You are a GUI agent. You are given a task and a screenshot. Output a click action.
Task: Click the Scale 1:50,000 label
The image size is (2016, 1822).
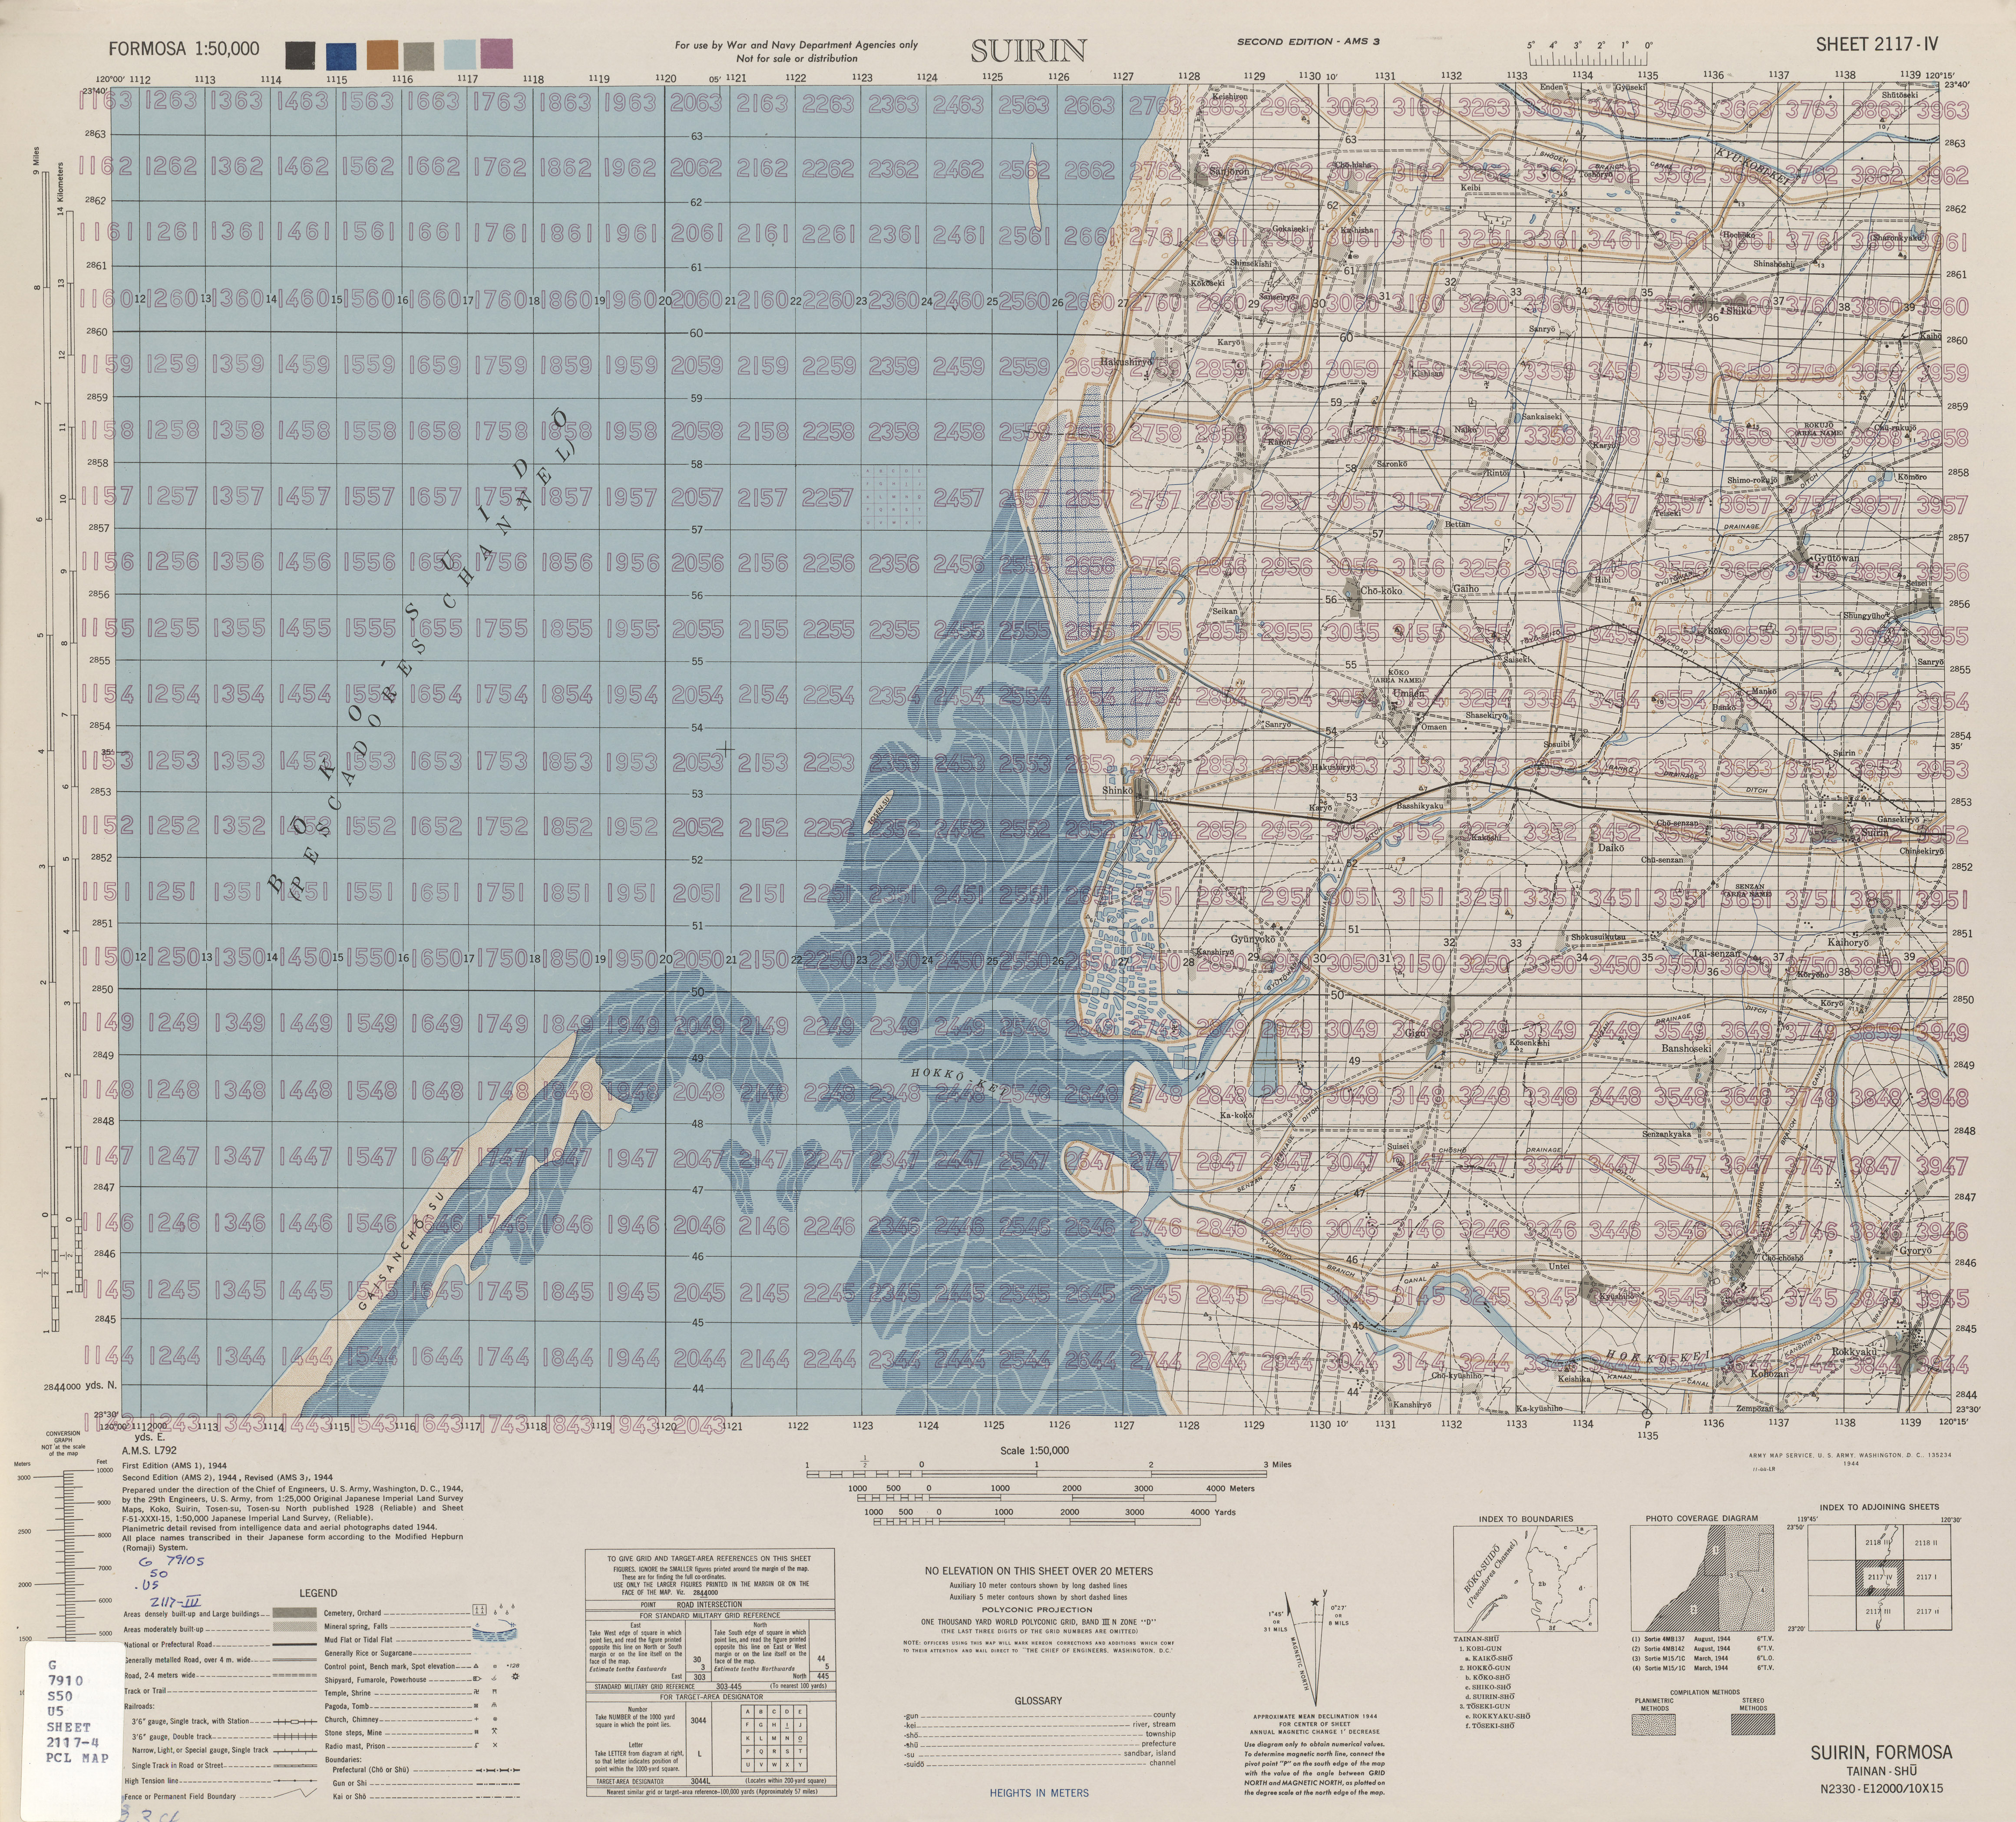point(1034,1450)
